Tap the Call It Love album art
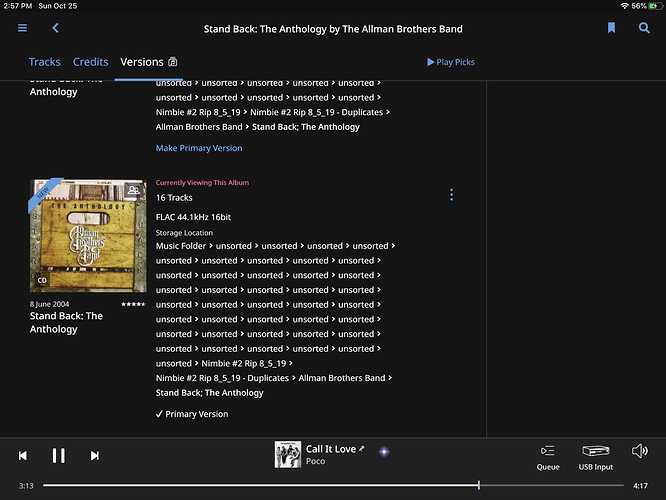 click(288, 454)
